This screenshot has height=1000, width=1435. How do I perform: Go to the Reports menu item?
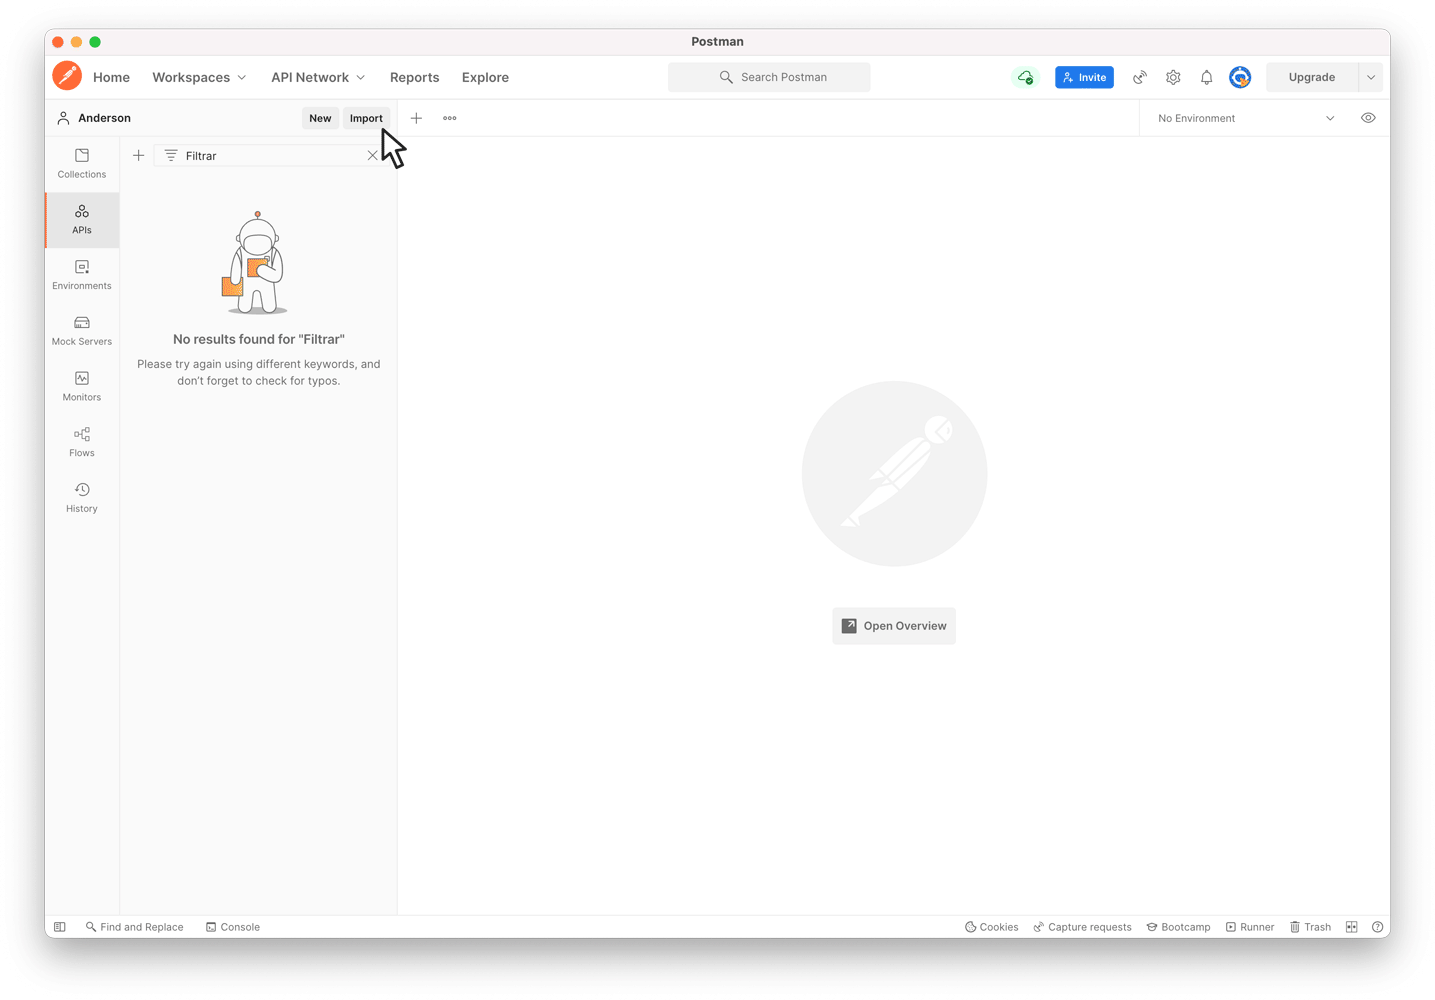[x=414, y=77]
